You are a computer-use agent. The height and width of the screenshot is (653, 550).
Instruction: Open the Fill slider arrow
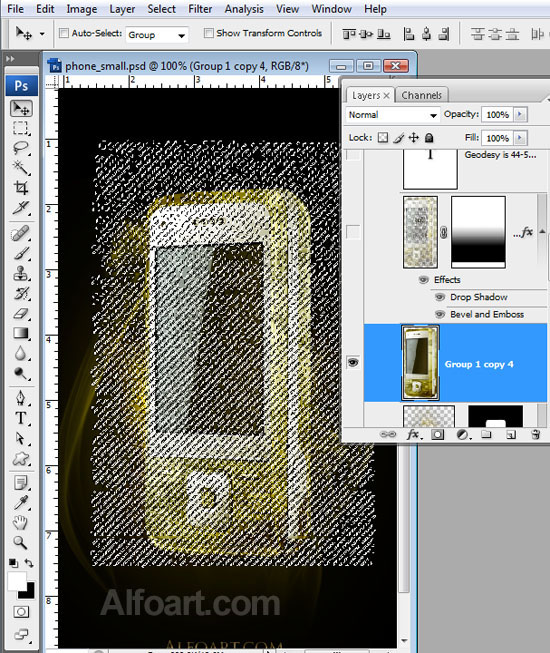(520, 137)
